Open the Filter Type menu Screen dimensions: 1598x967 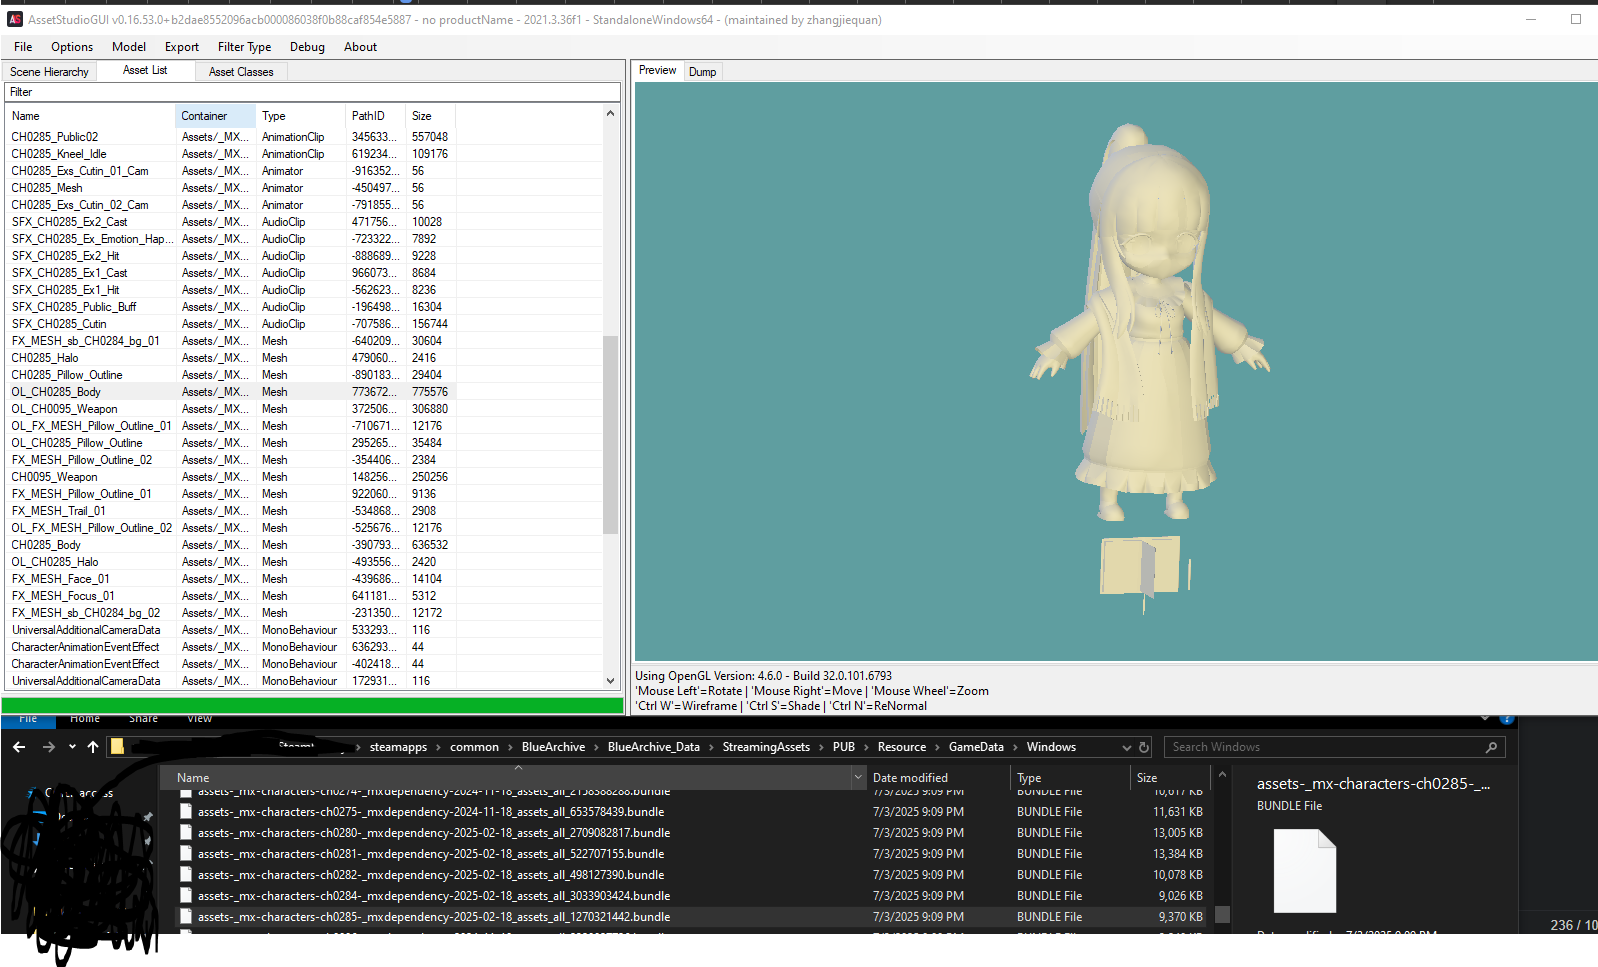click(x=245, y=47)
